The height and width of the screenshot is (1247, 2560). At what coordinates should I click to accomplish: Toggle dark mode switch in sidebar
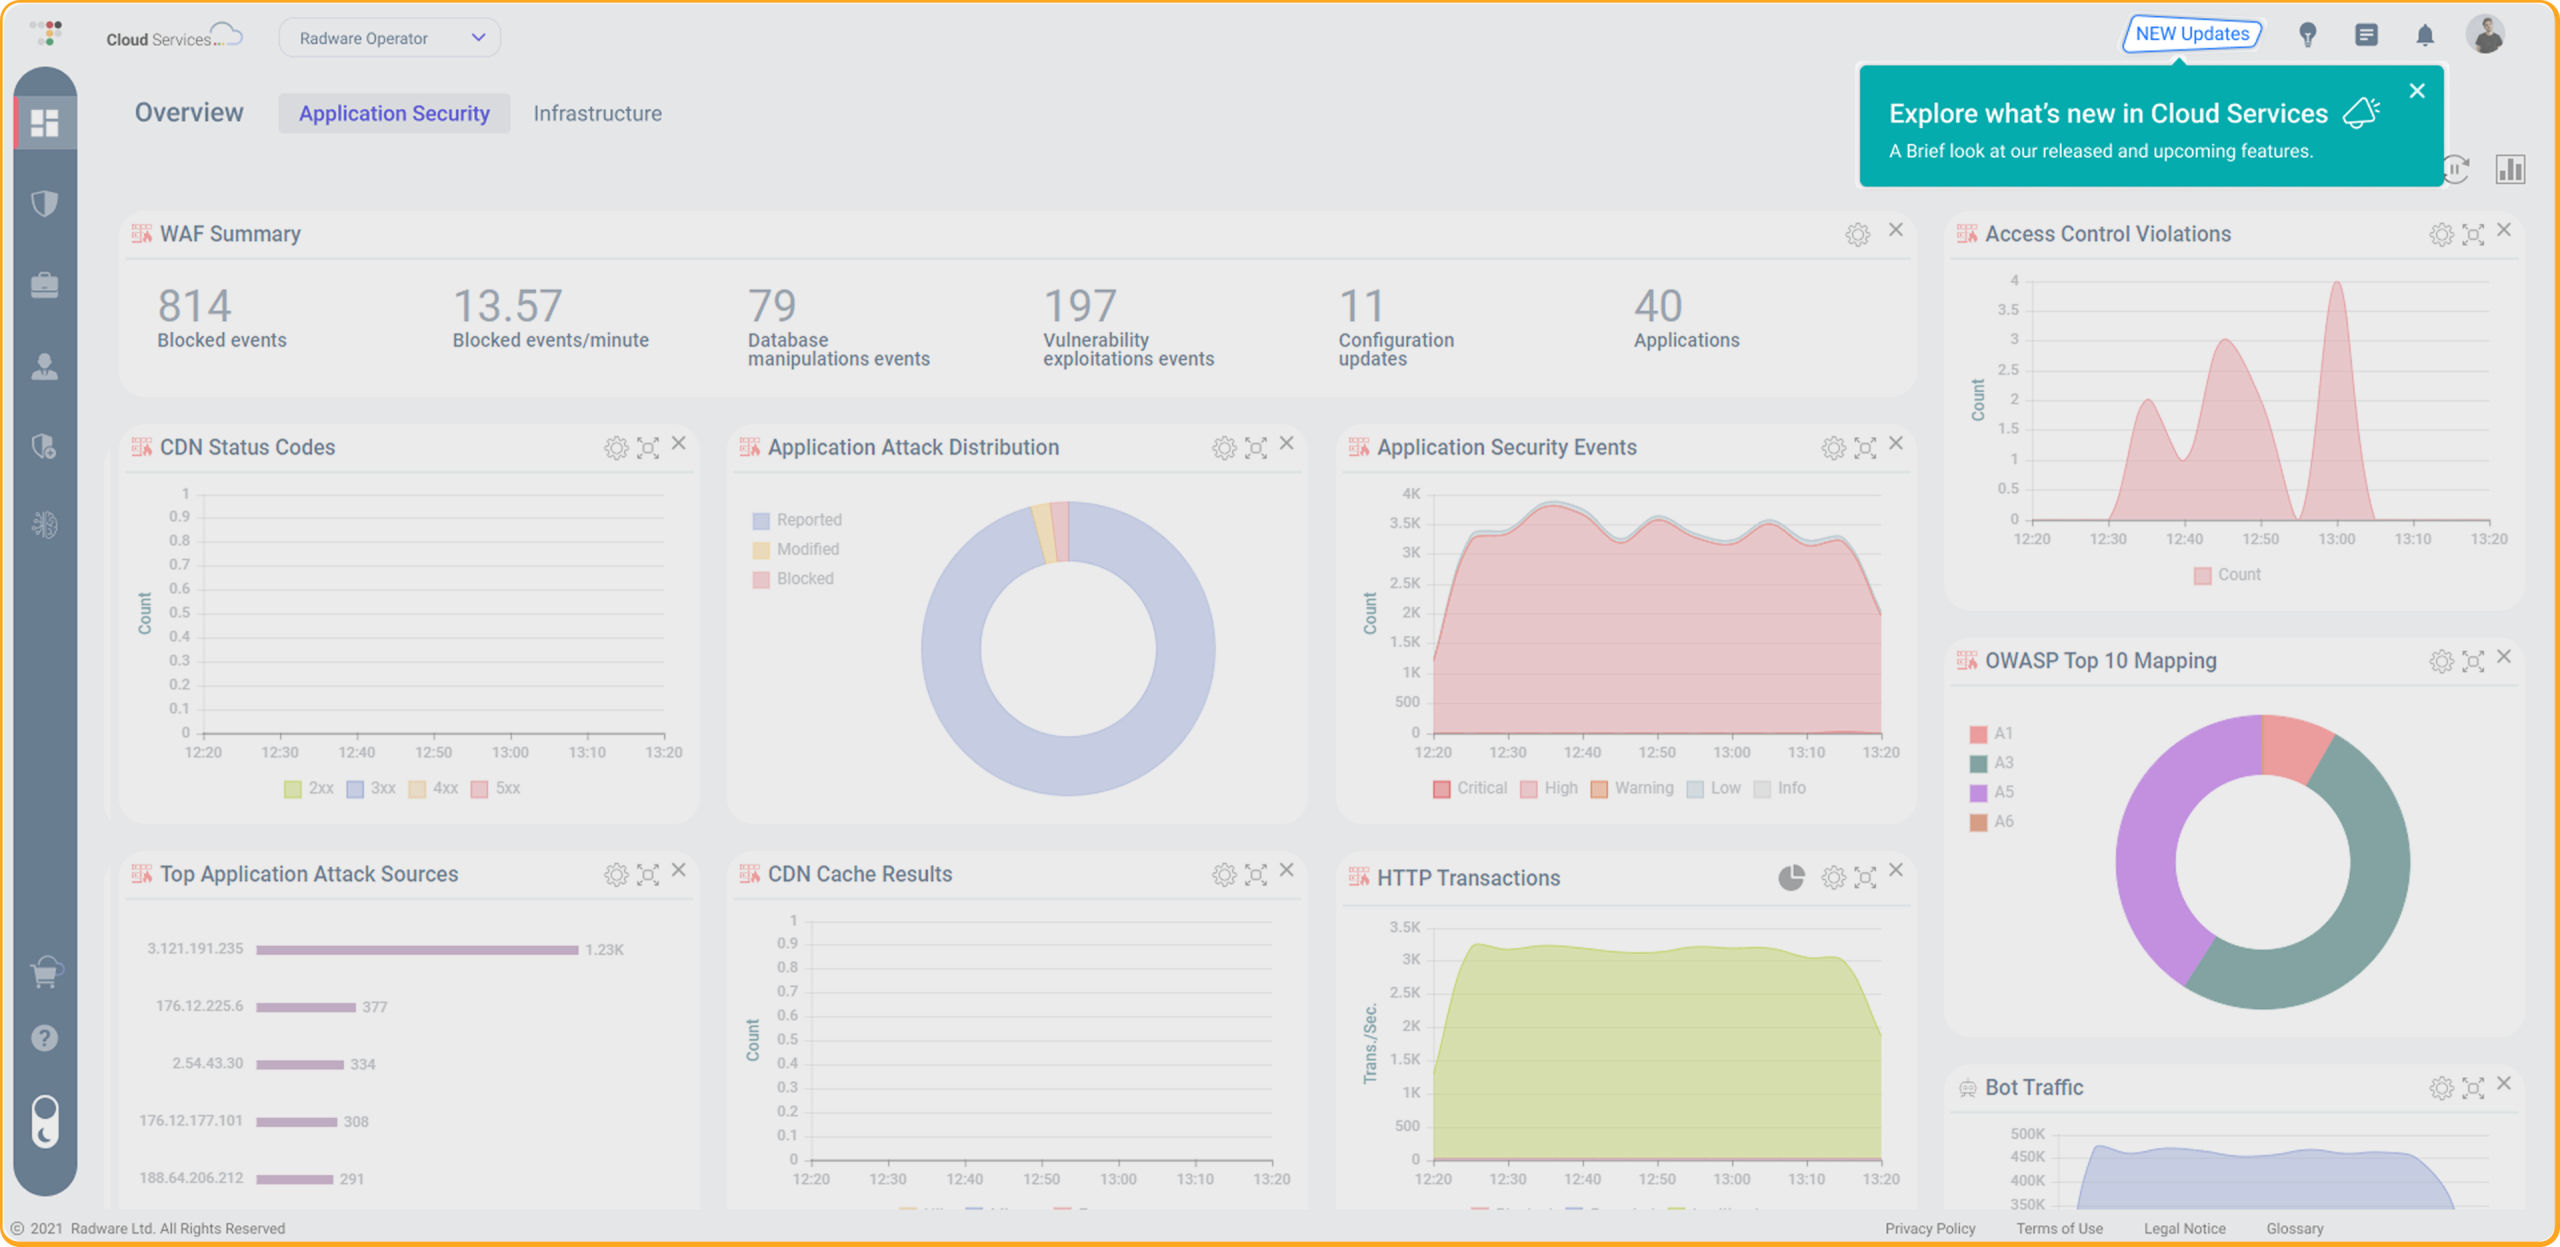[45, 1121]
